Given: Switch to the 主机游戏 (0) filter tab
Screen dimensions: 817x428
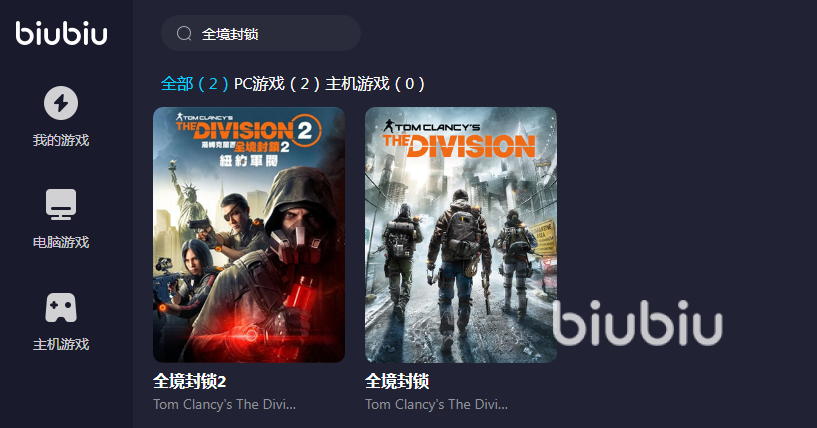Looking at the screenshot, I should [375, 83].
